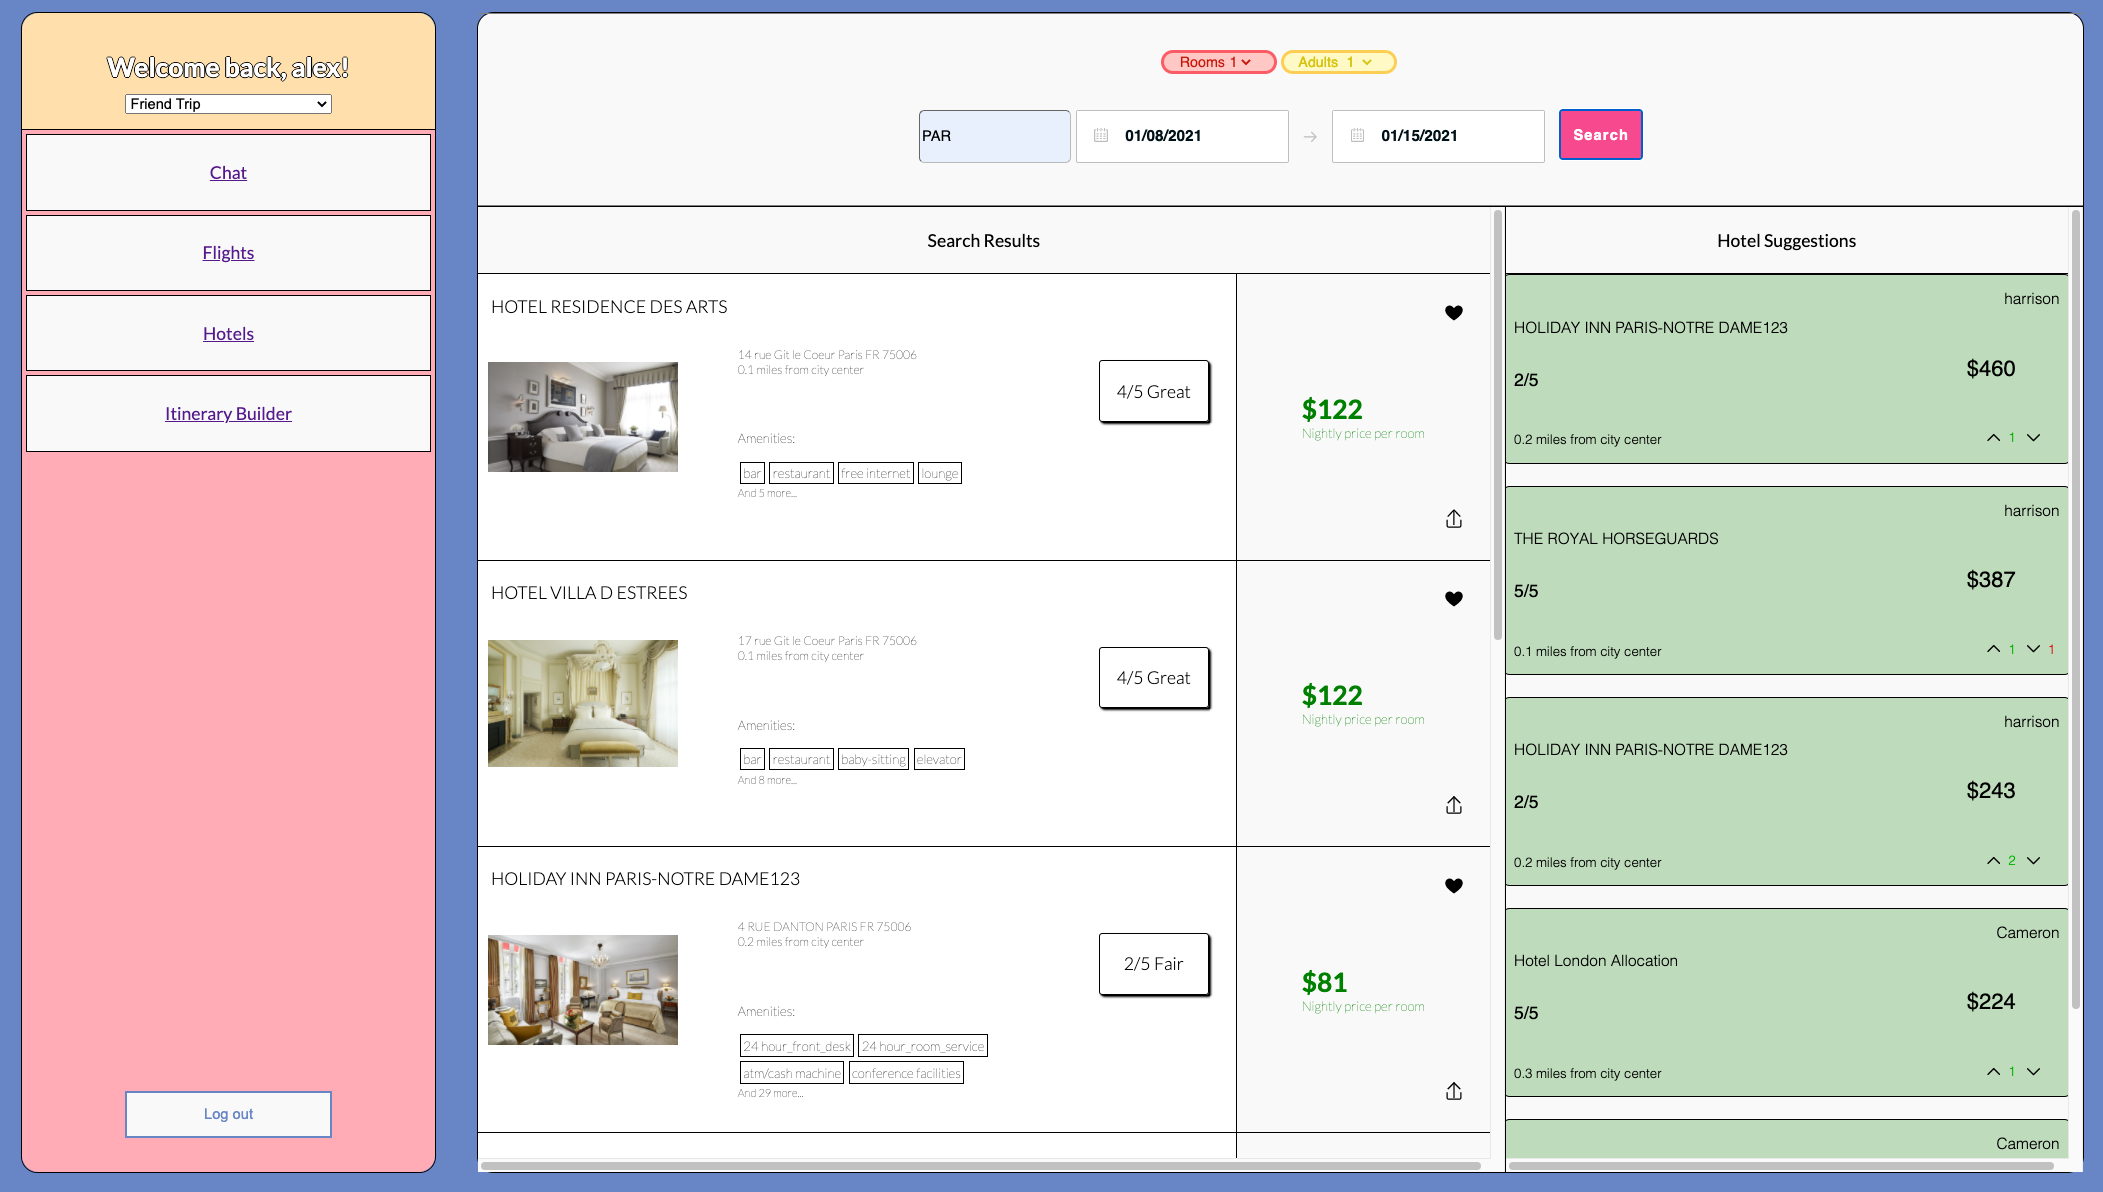Expand the Rooms dropdown
Viewport: 2103px width, 1192px height.
[1217, 62]
